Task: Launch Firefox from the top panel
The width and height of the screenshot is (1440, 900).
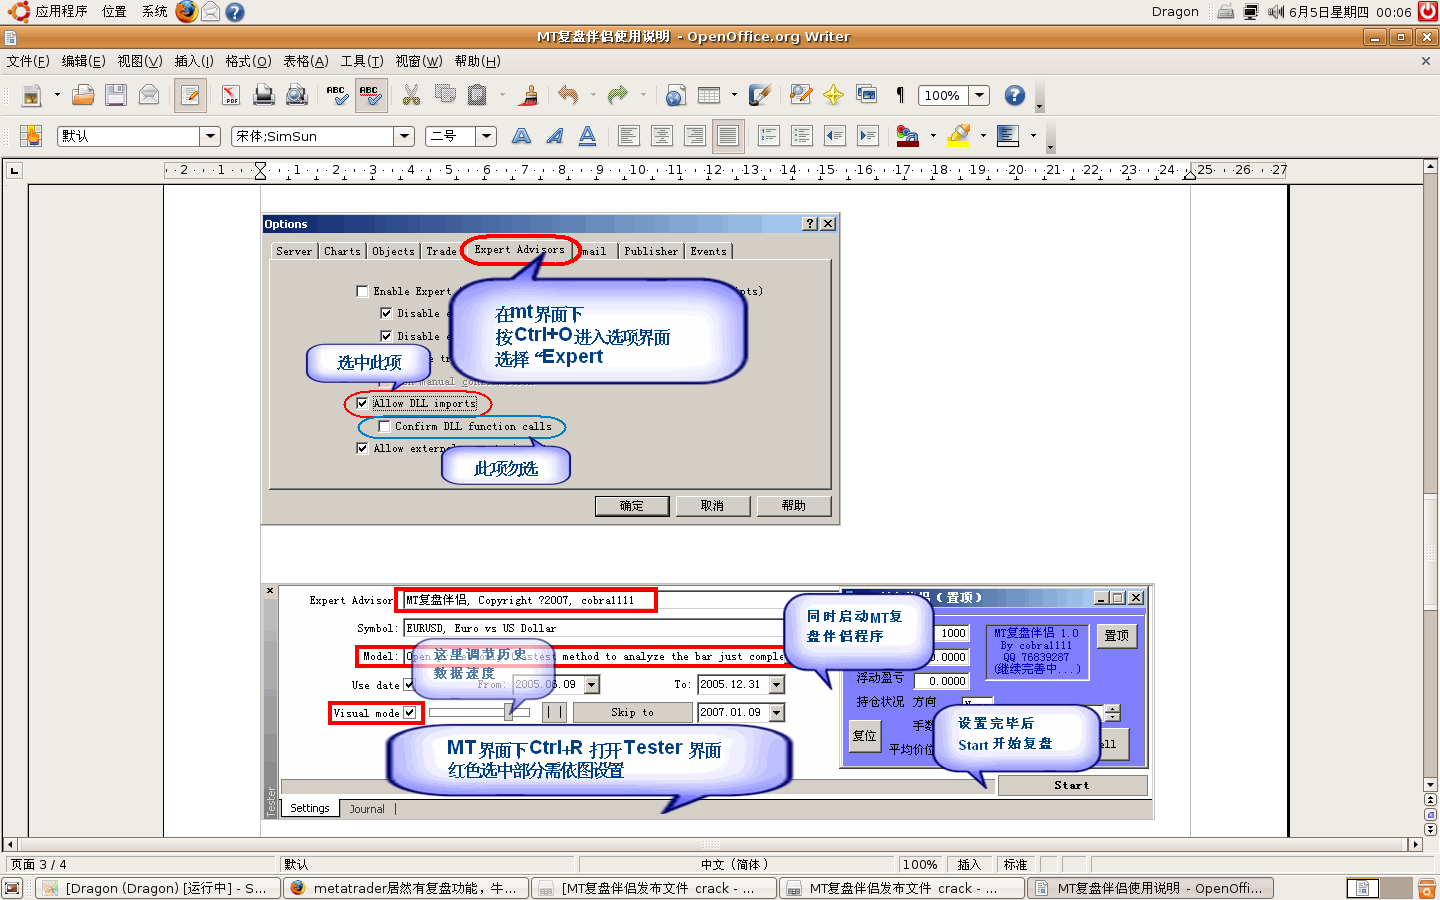Action: pos(186,12)
